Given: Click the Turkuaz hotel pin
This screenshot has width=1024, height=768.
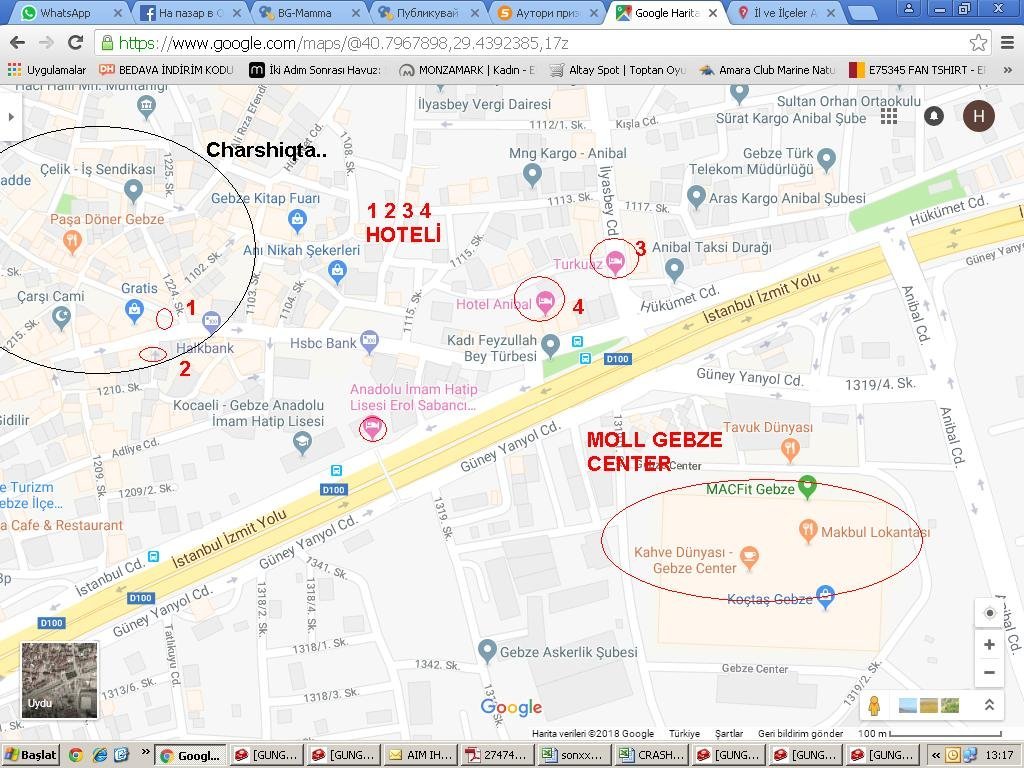Looking at the screenshot, I should click(x=615, y=262).
